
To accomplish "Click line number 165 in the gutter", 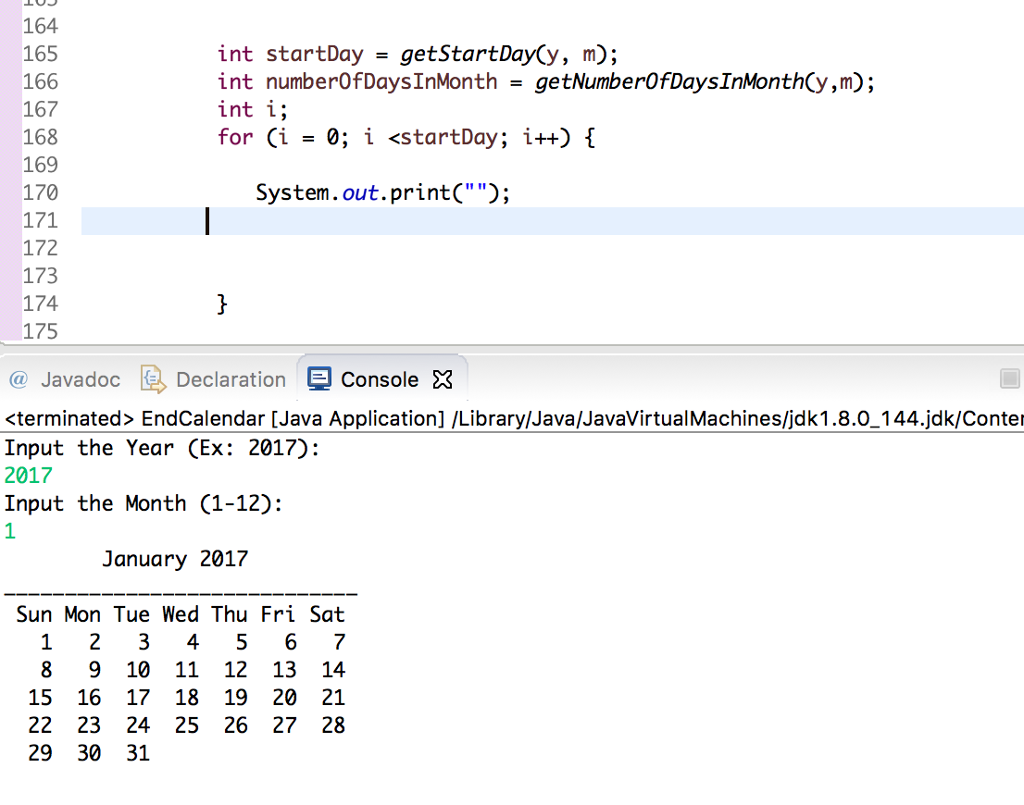I will (40, 54).
